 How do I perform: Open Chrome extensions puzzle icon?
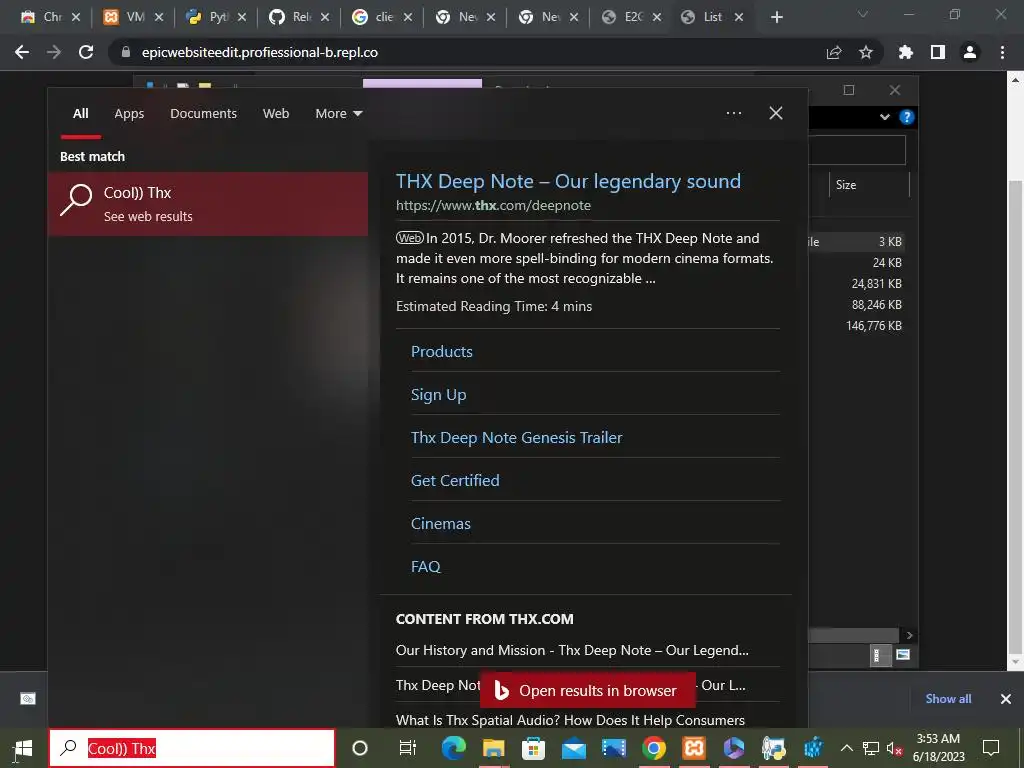(906, 52)
